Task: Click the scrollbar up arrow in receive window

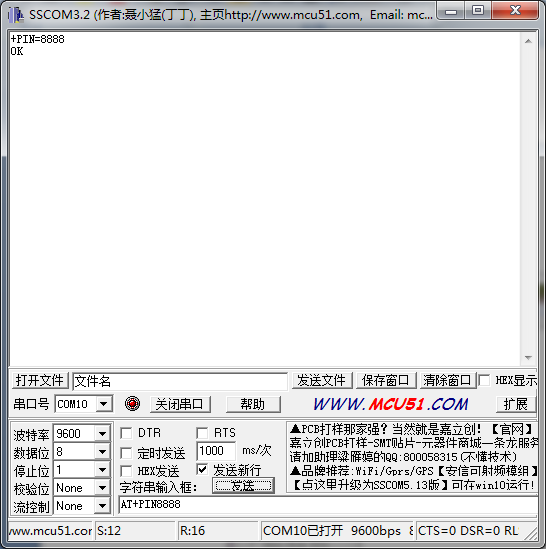Action: click(x=528, y=41)
